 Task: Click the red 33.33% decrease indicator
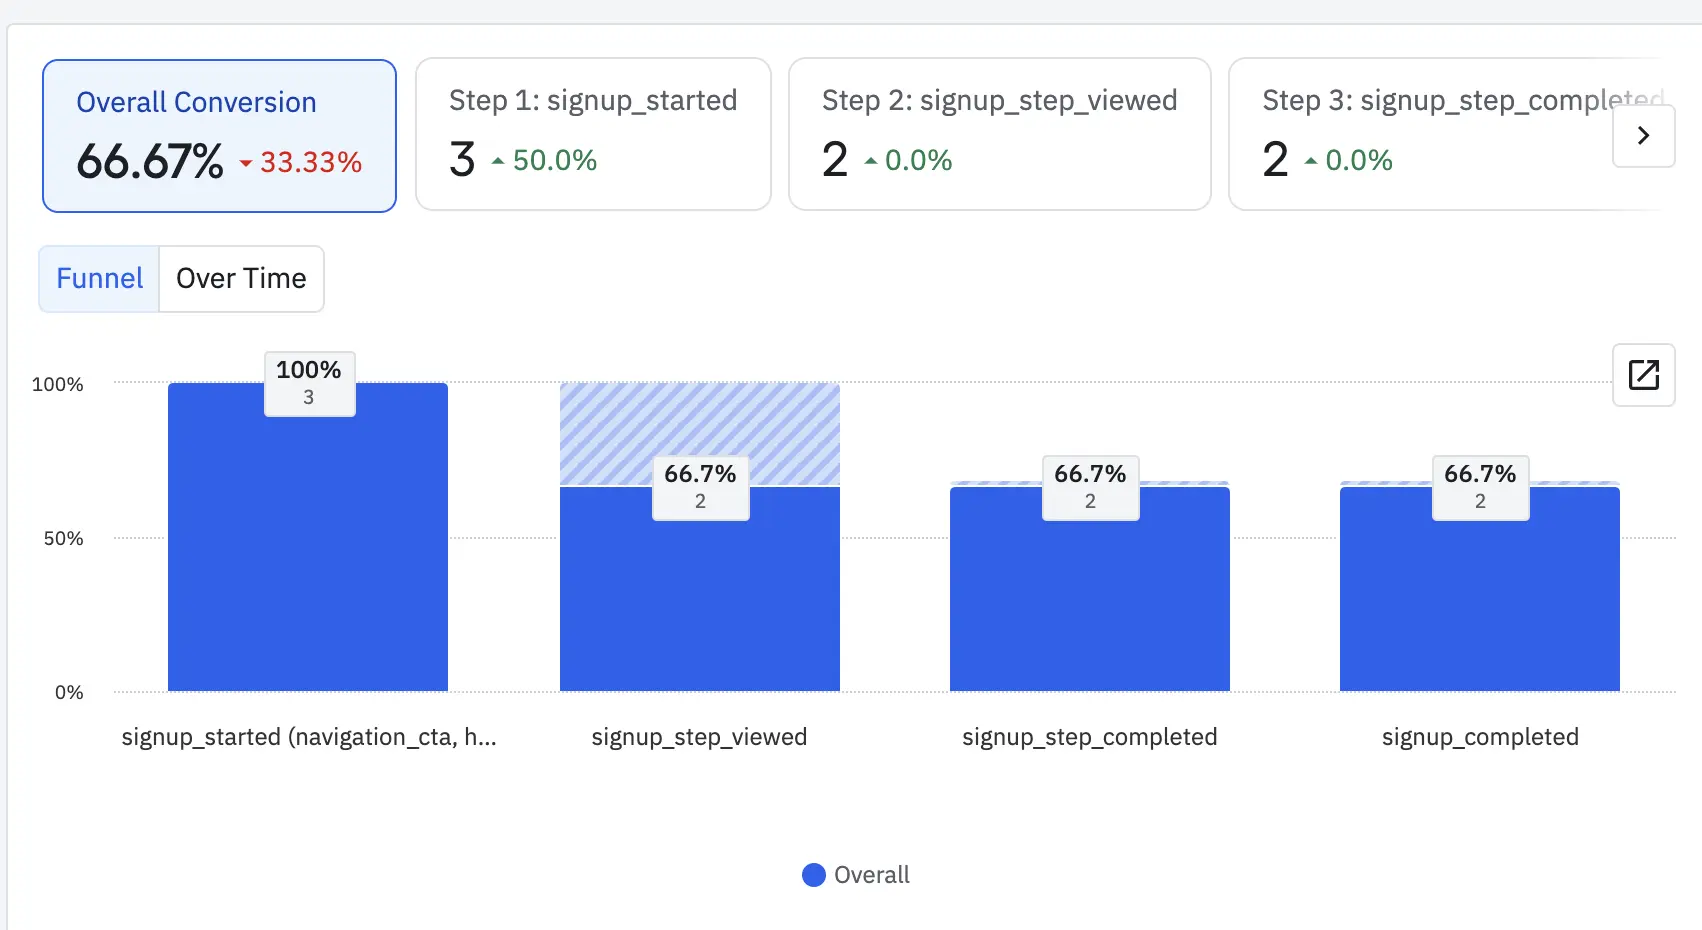[x=302, y=162]
